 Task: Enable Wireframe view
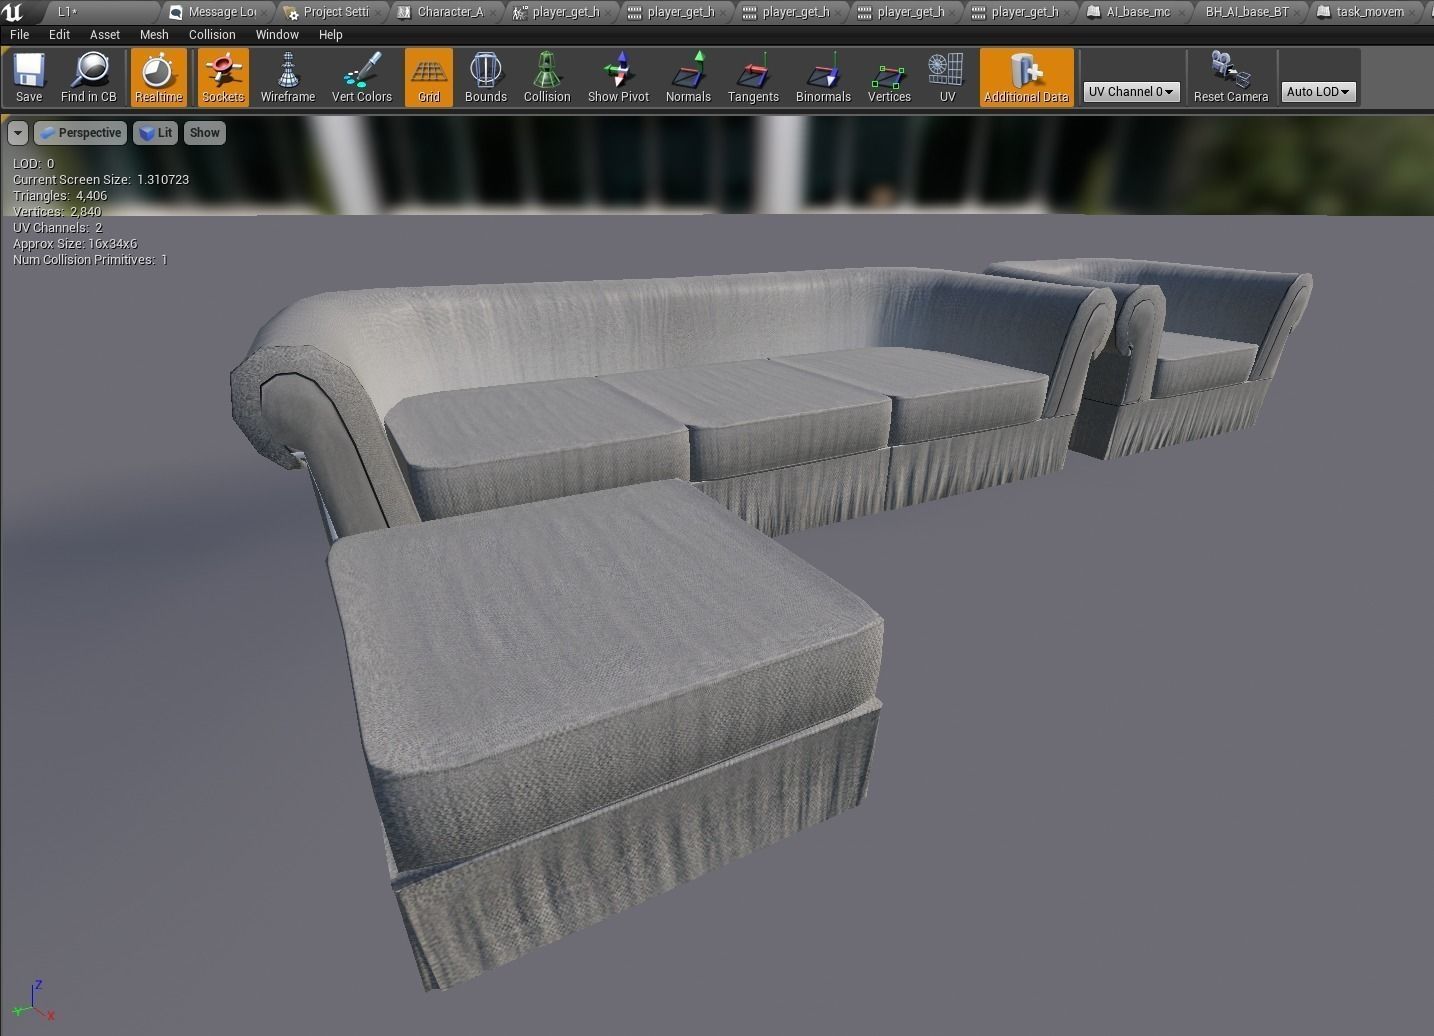click(x=288, y=77)
